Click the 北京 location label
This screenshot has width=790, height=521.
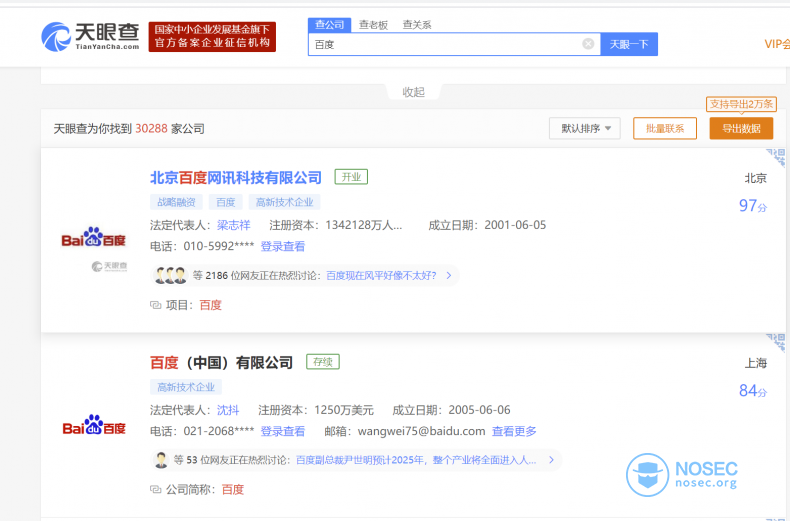(x=756, y=178)
